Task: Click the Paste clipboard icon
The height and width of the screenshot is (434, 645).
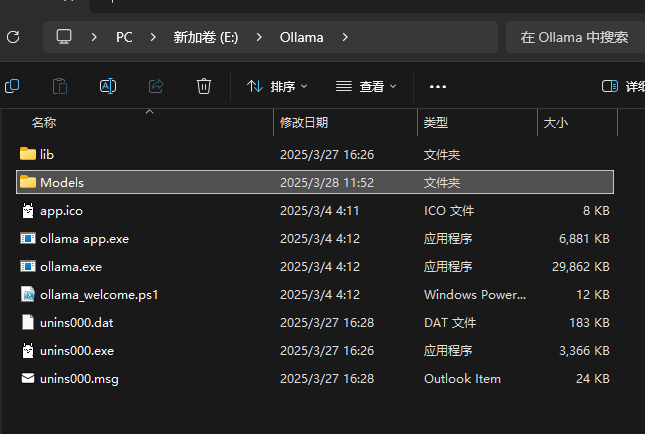Action: (60, 86)
